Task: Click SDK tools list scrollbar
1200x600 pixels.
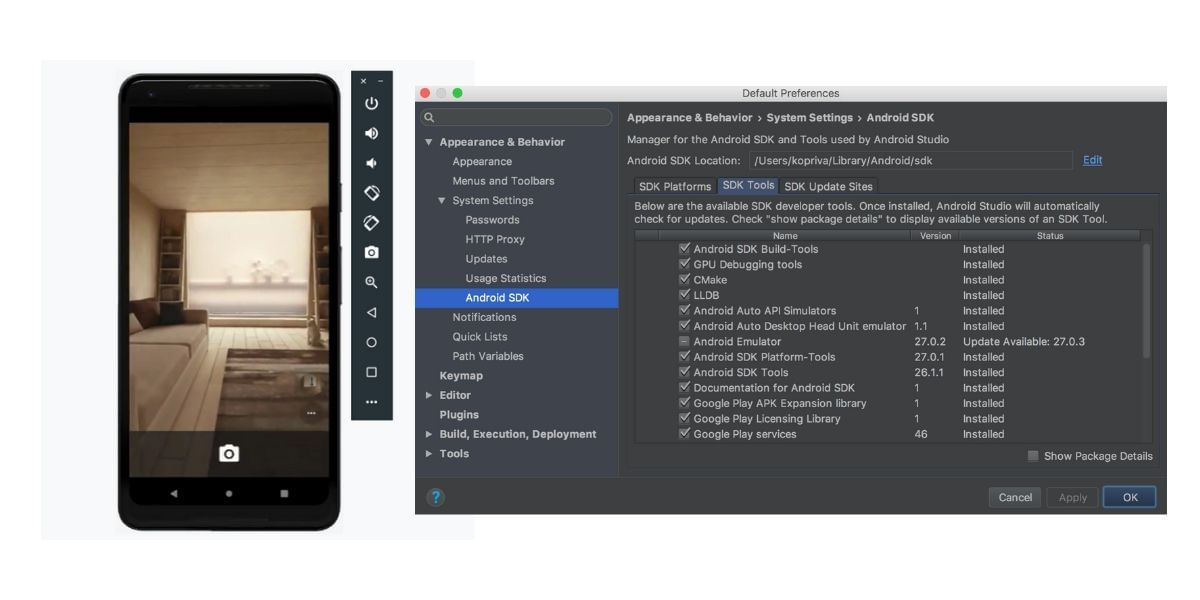Action: pyautogui.click(x=1146, y=300)
